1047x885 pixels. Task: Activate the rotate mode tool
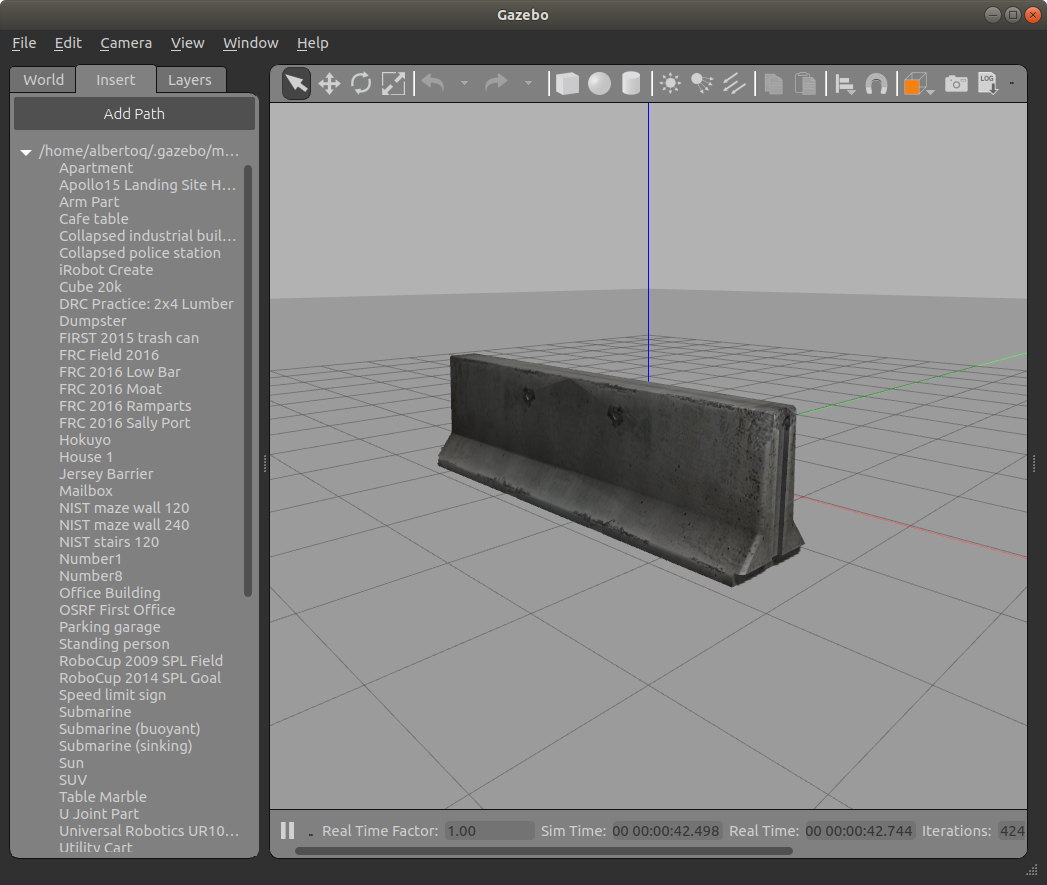pyautogui.click(x=361, y=83)
